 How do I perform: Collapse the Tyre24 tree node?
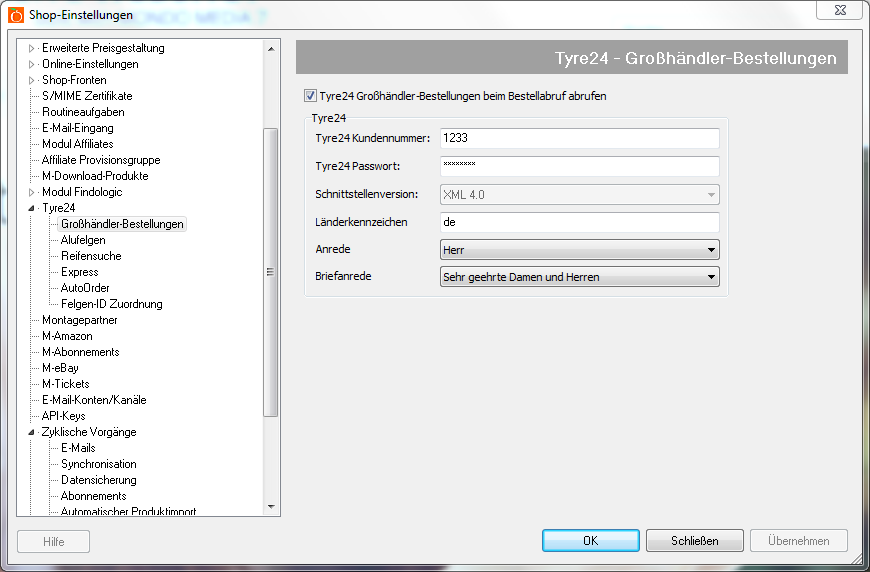click(x=31, y=208)
